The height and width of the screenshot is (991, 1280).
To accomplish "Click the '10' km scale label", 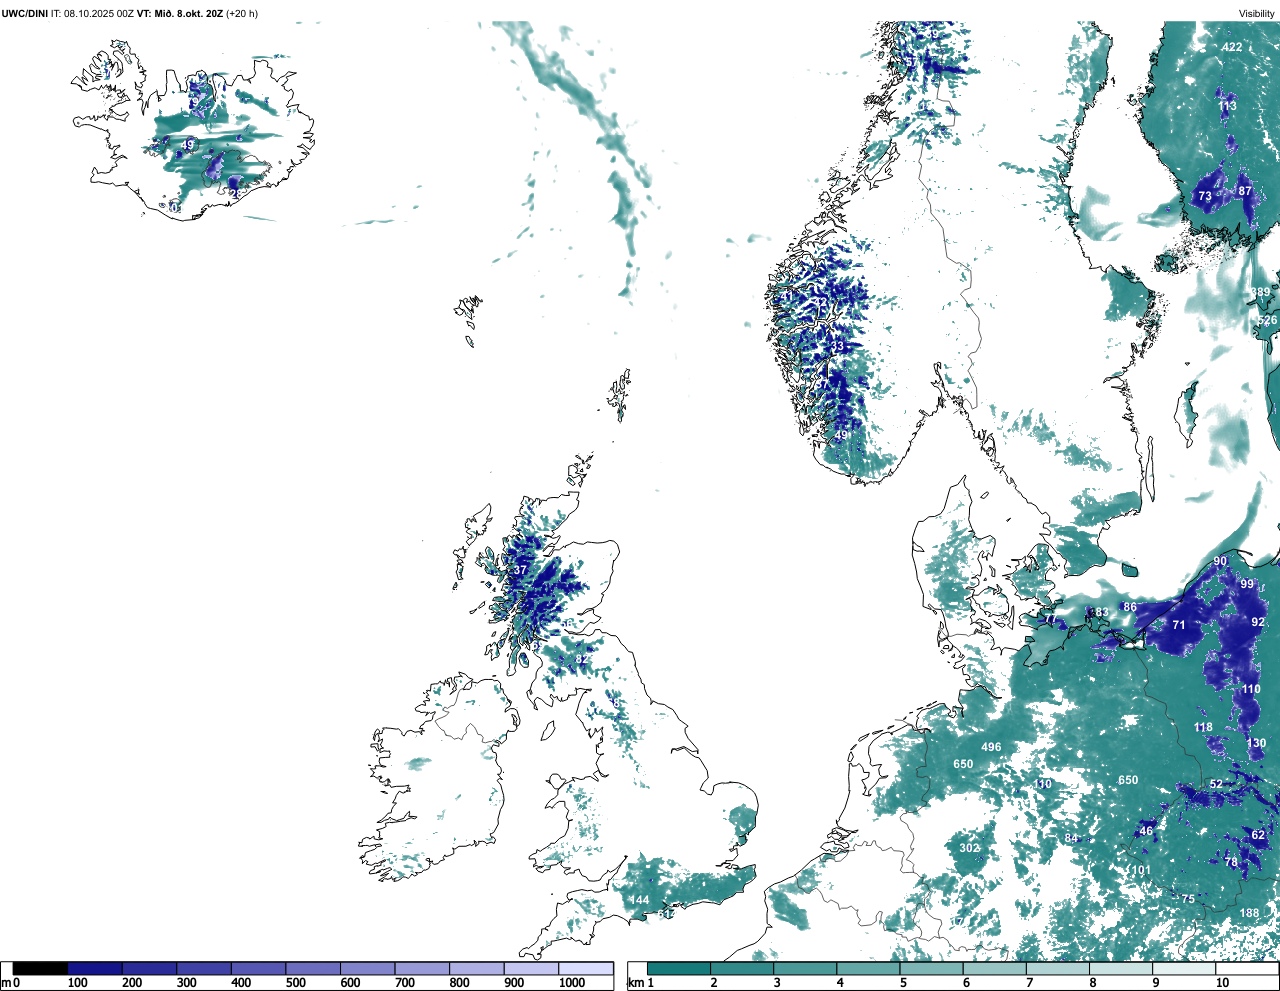I will point(1222,983).
